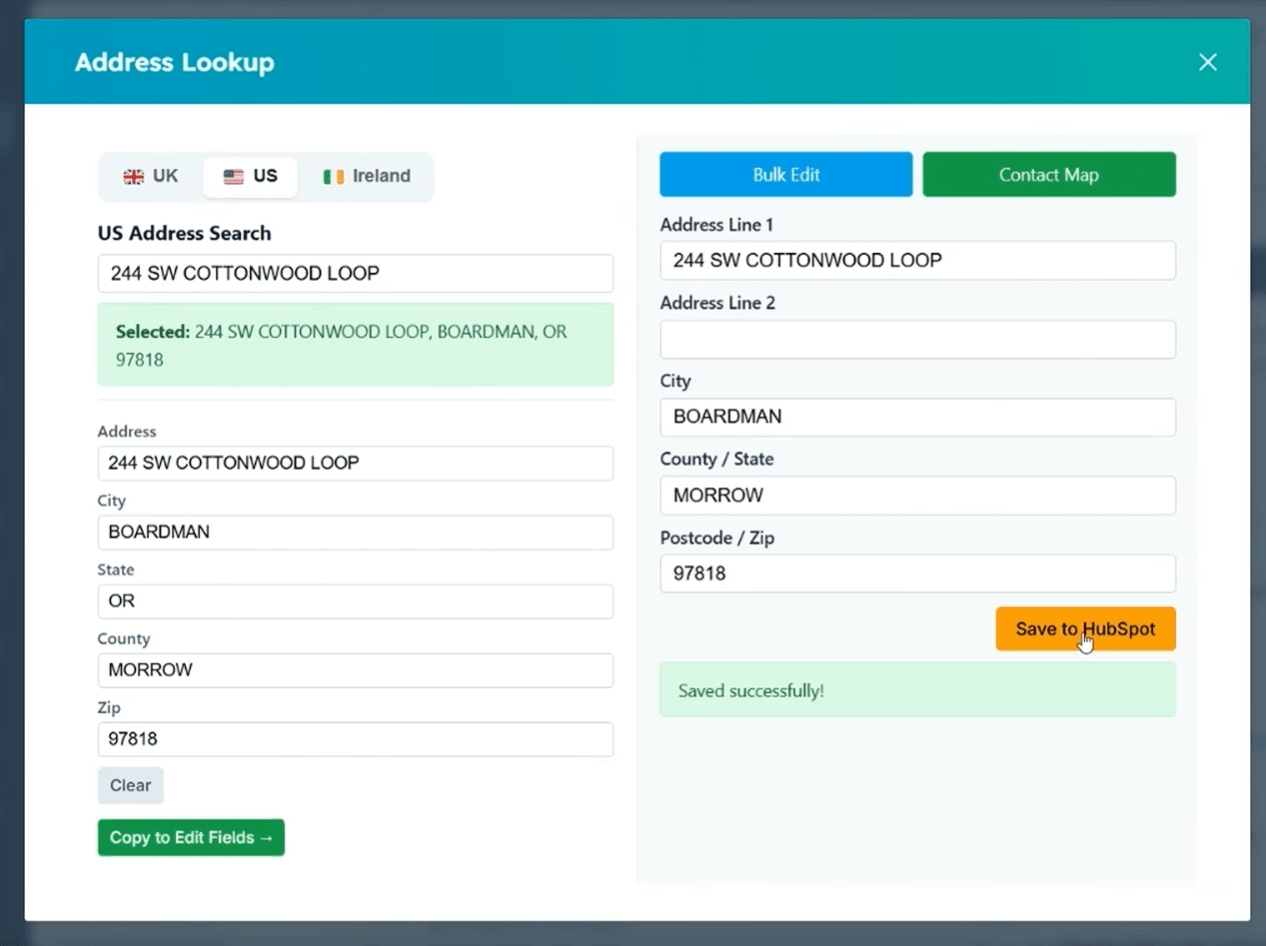
Task: Click the State field containing OR
Action: pyautogui.click(x=355, y=601)
